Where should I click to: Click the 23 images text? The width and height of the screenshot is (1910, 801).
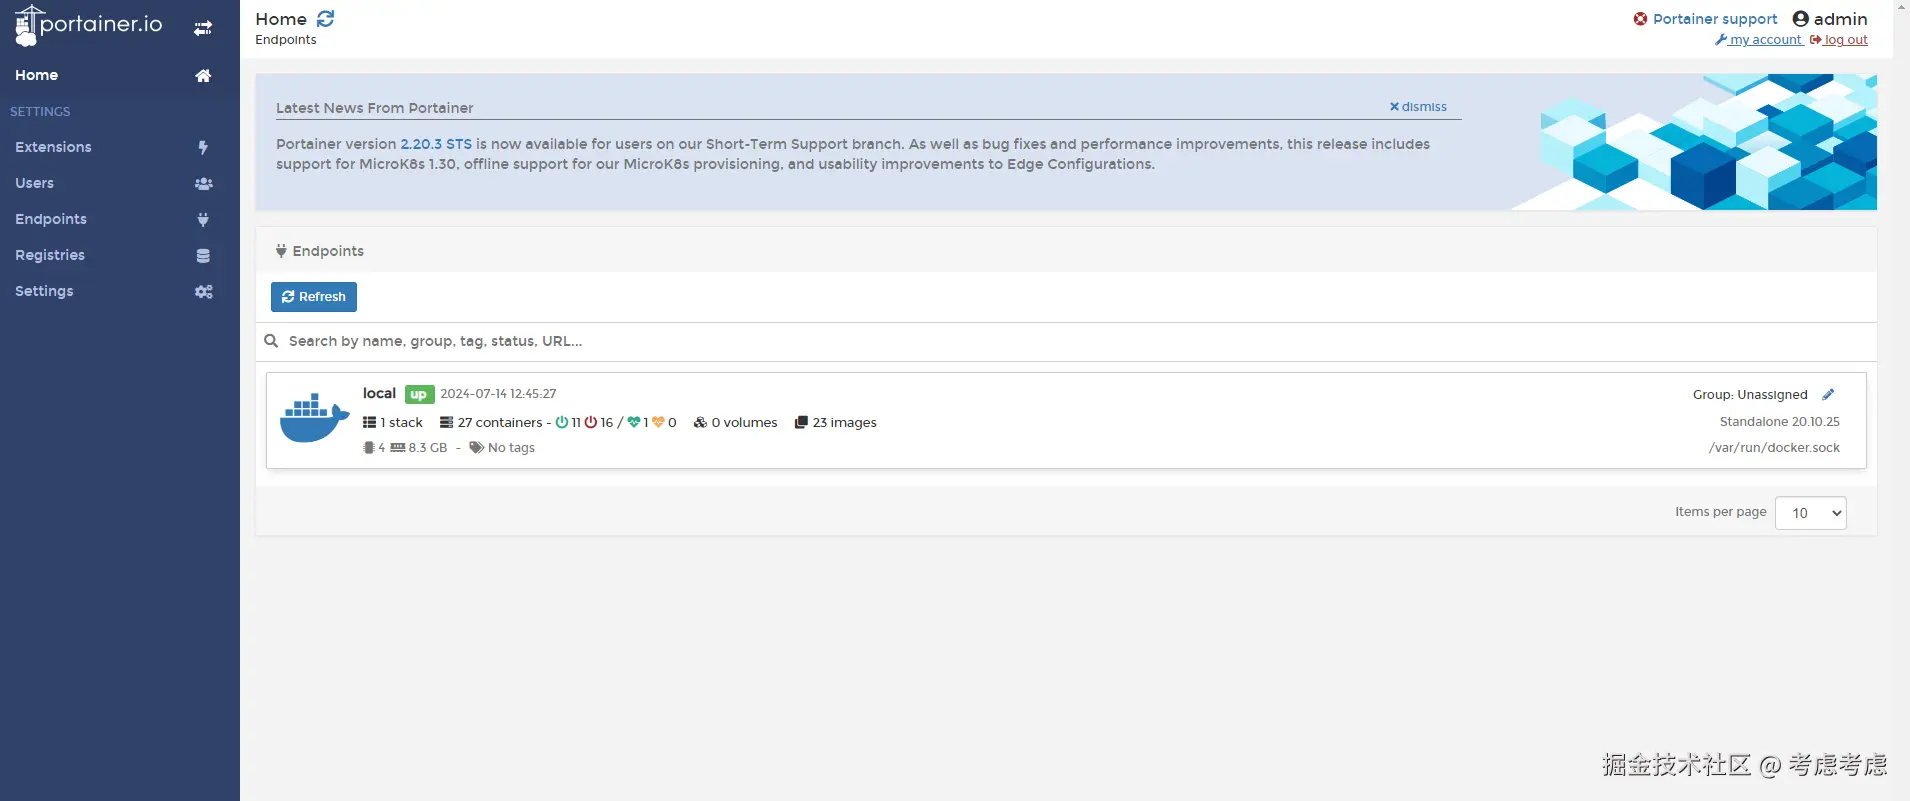tap(844, 423)
